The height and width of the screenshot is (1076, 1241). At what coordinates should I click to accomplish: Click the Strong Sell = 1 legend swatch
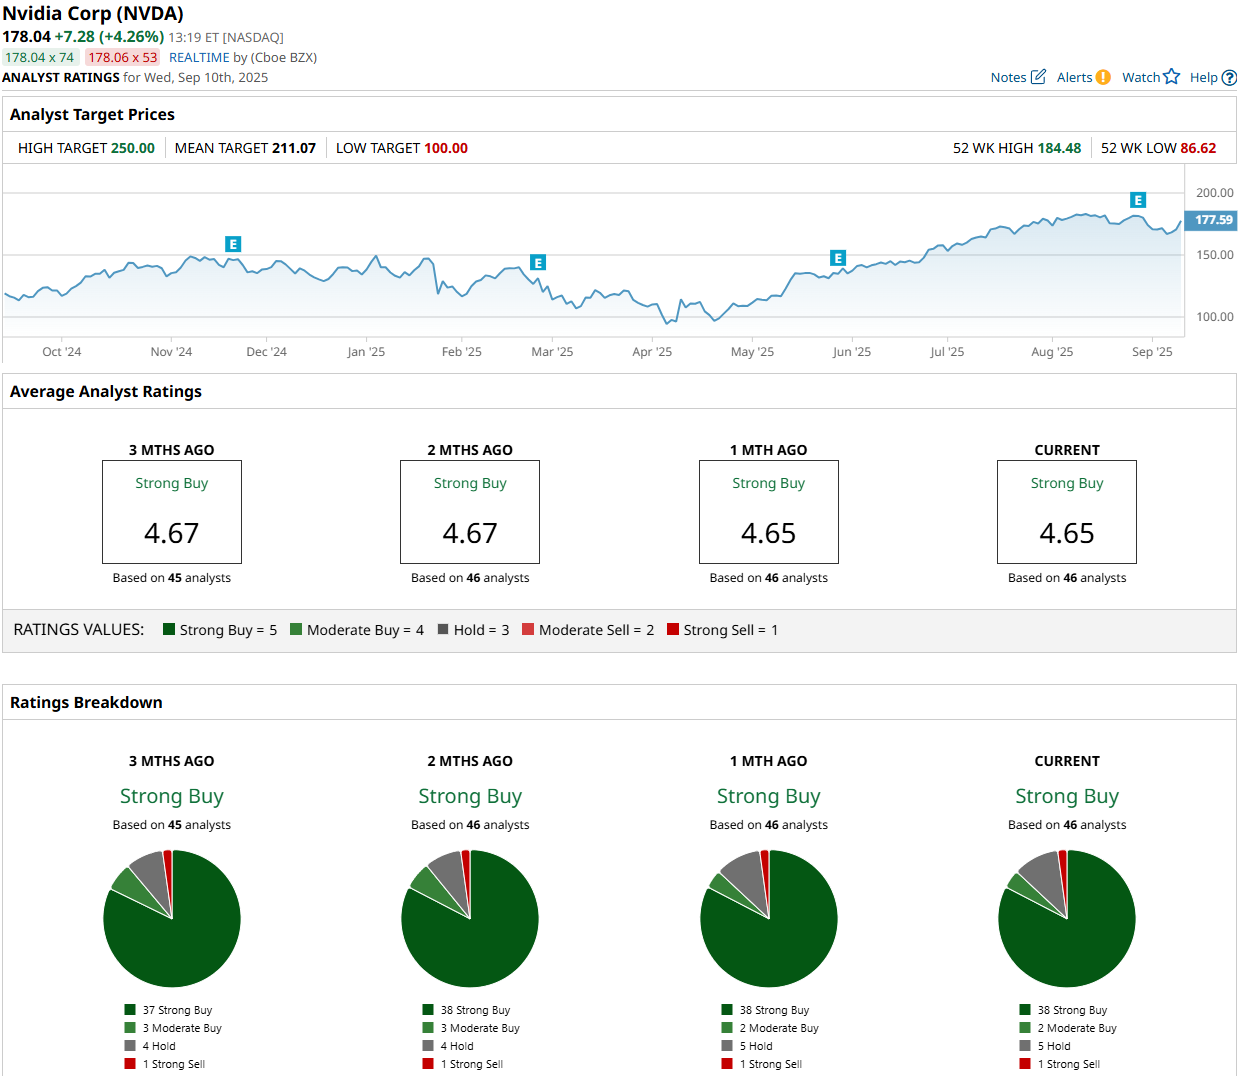[673, 629]
